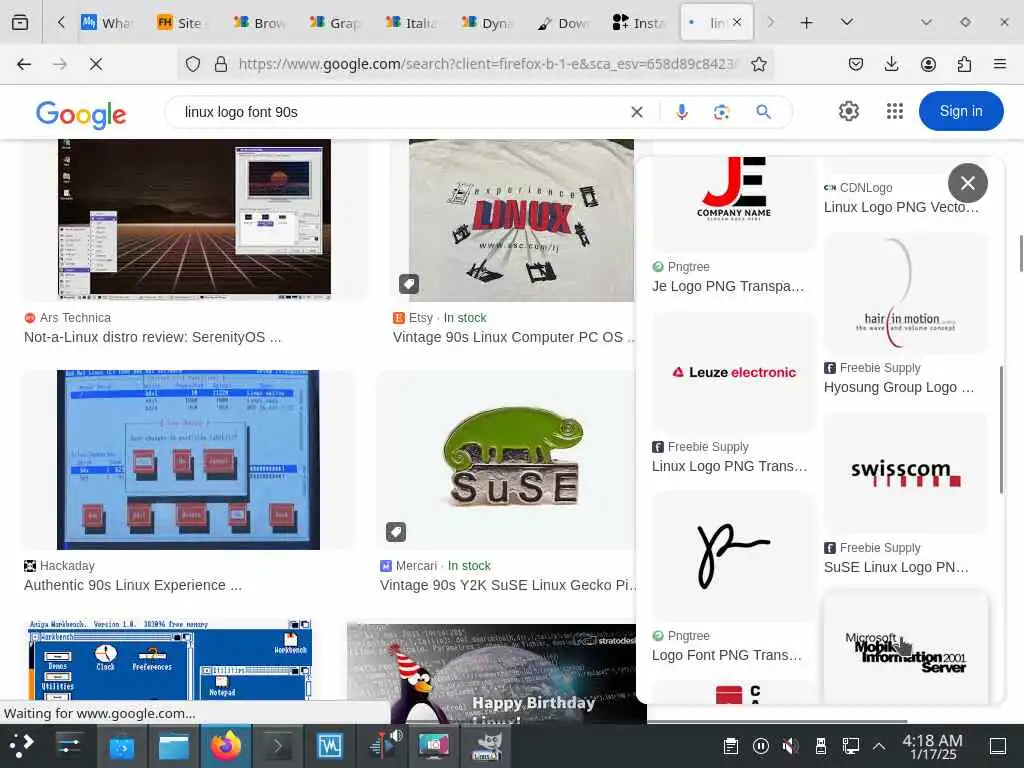Open the Downloads panel

click(x=891, y=64)
